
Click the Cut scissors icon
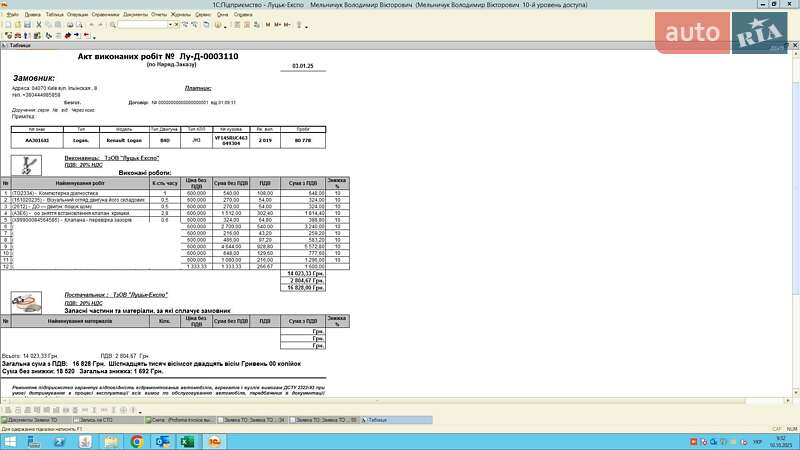[x=39, y=24]
